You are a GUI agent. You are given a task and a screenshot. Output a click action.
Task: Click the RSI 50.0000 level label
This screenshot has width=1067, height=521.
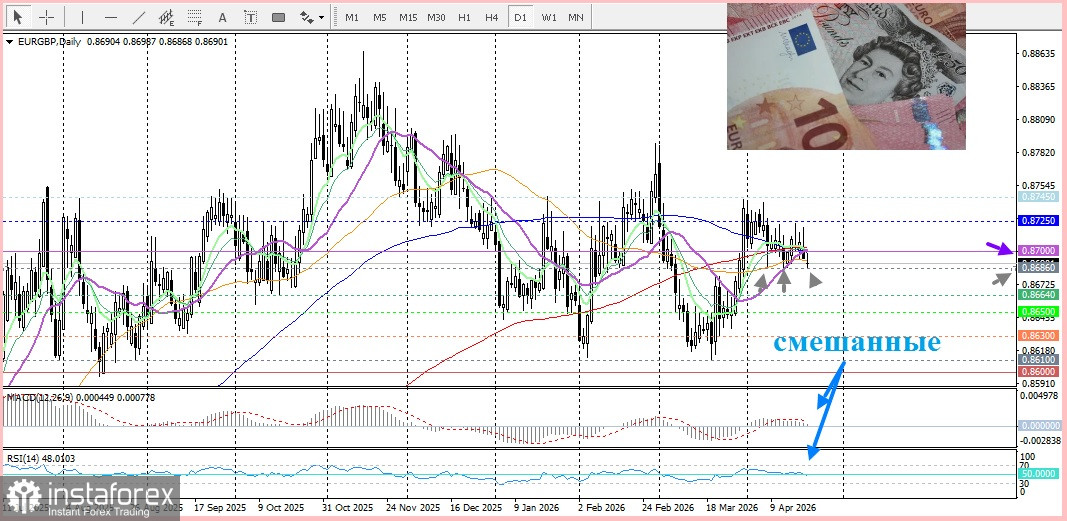[x=1039, y=473]
